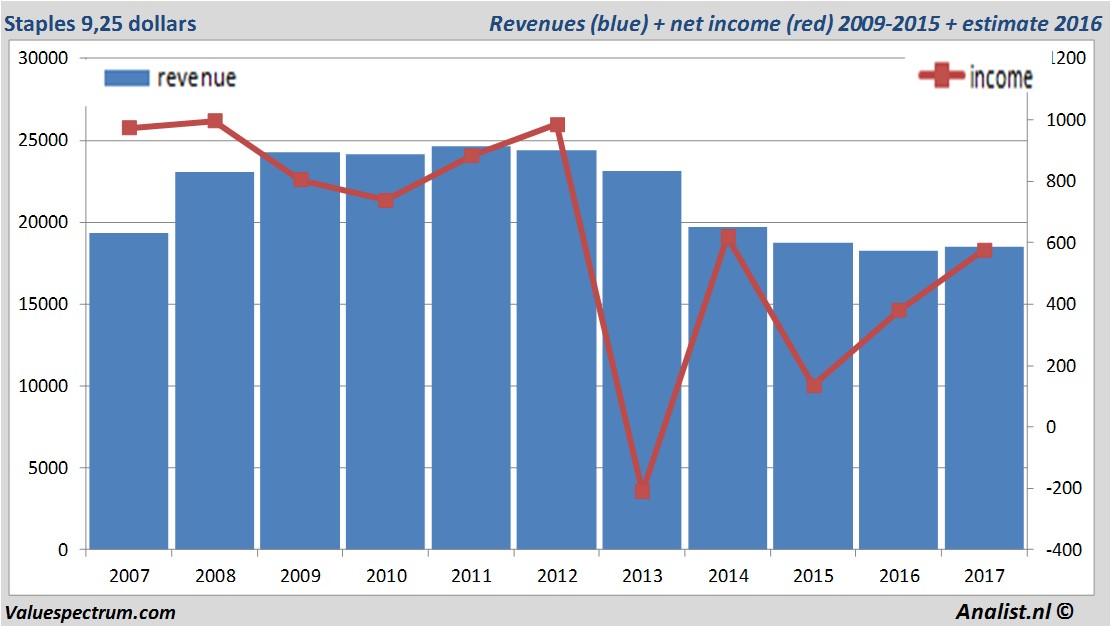This screenshot has width=1111, height=627.
Task: Click the x-axis year label 2007
Action: pyautogui.click(x=129, y=575)
